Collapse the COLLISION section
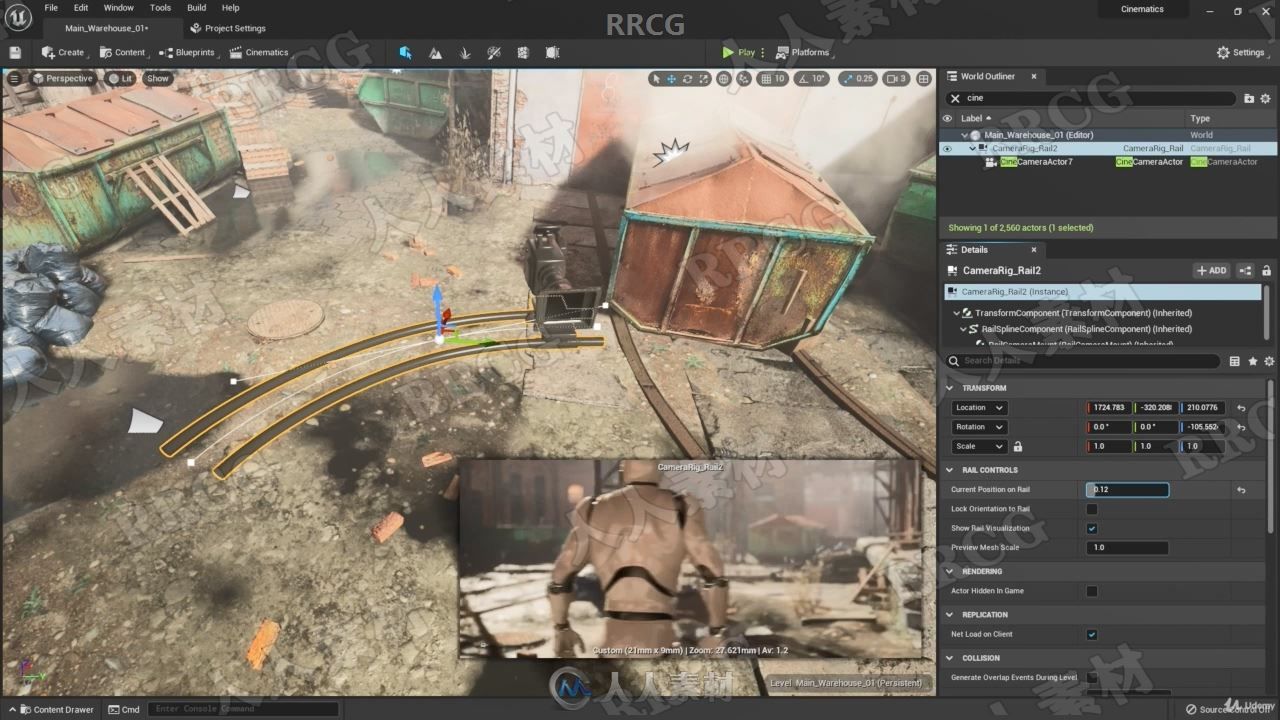1280x720 pixels. pos(950,658)
